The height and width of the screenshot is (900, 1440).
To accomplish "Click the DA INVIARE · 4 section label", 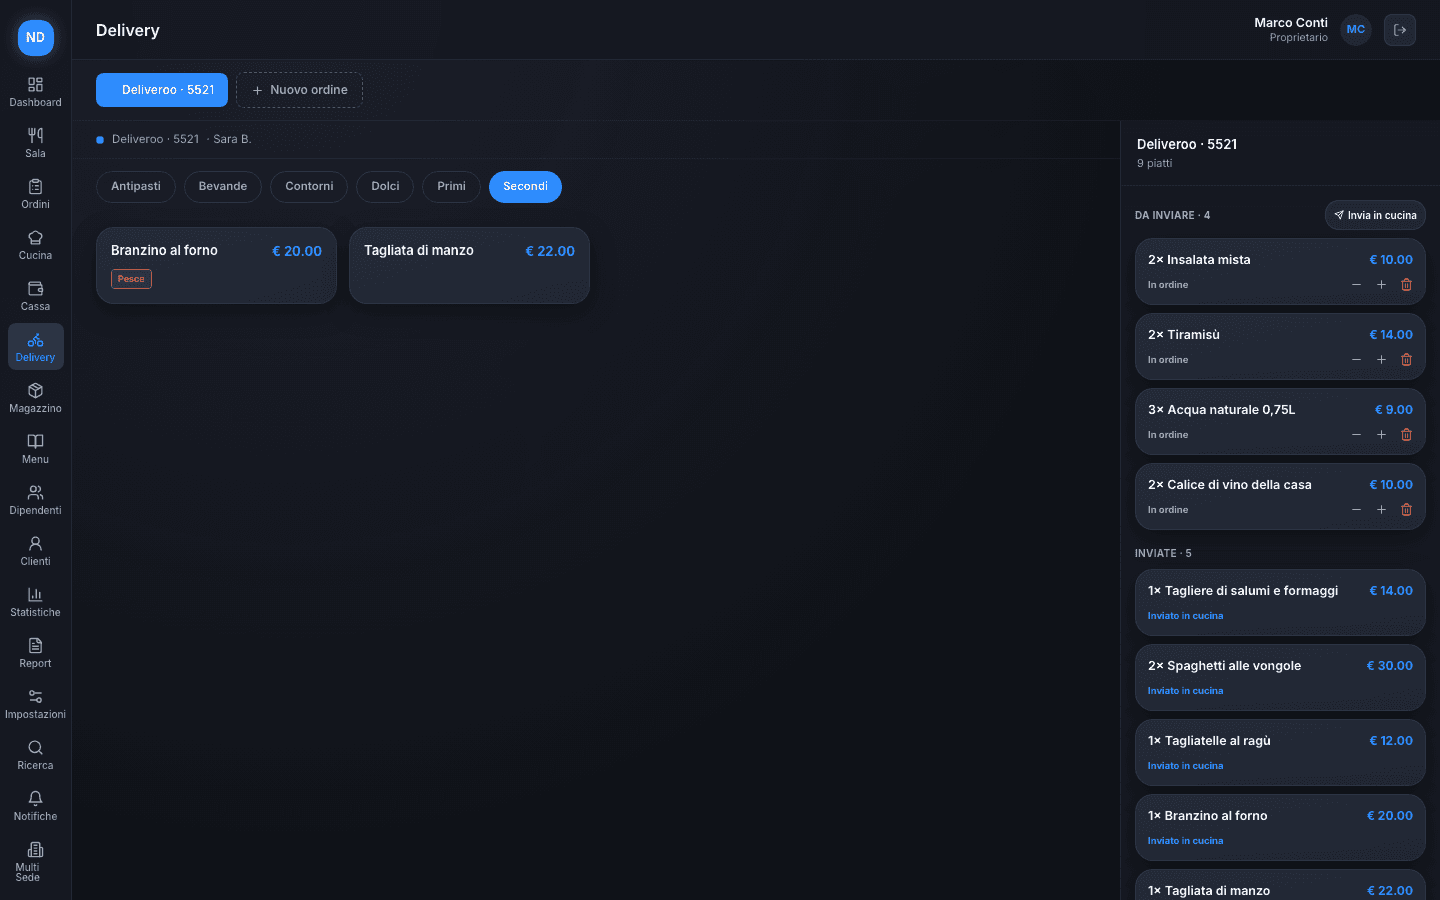I will [1172, 216].
